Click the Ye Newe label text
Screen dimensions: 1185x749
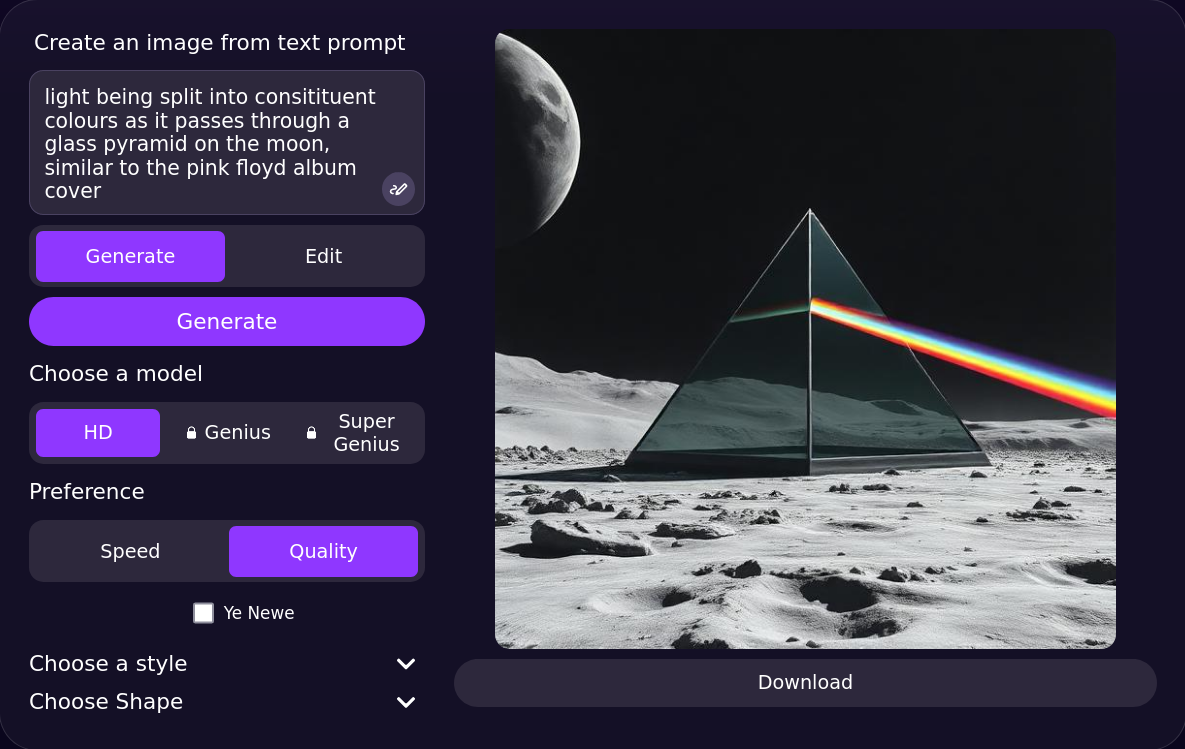pyautogui.click(x=258, y=613)
